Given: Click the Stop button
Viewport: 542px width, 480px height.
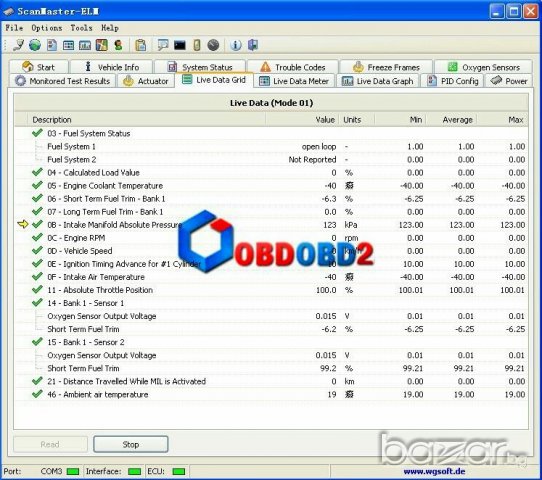Looking at the screenshot, I should click(x=131, y=444).
